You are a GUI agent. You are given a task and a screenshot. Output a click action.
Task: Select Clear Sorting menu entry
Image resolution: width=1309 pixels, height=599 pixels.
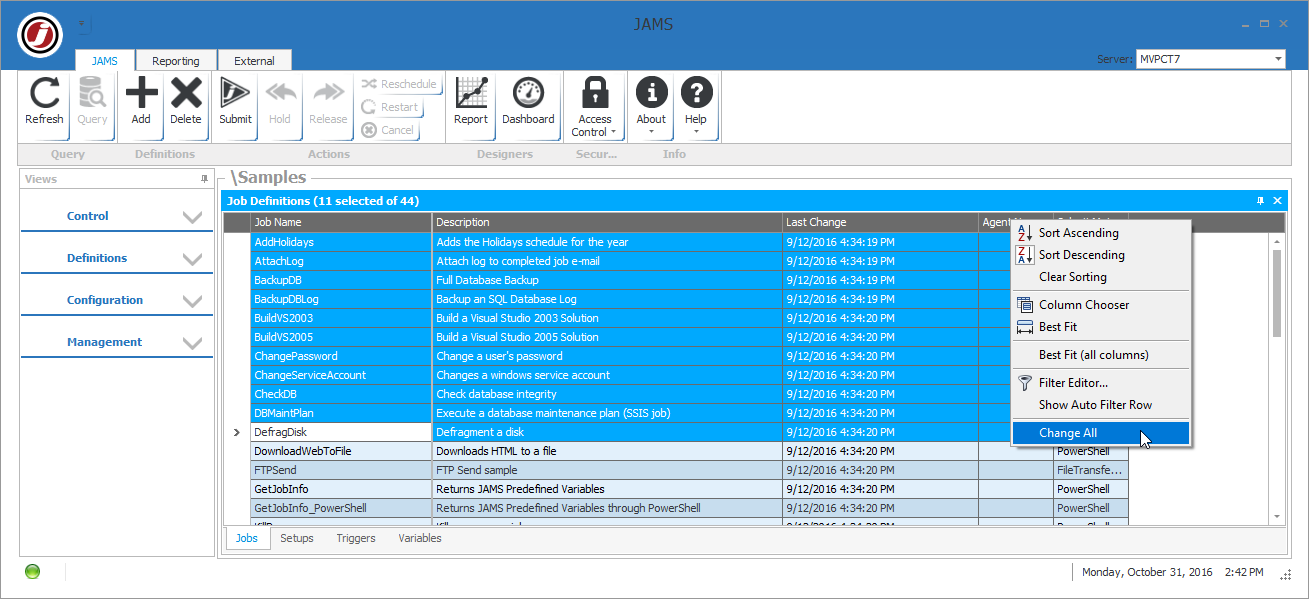(x=1101, y=277)
